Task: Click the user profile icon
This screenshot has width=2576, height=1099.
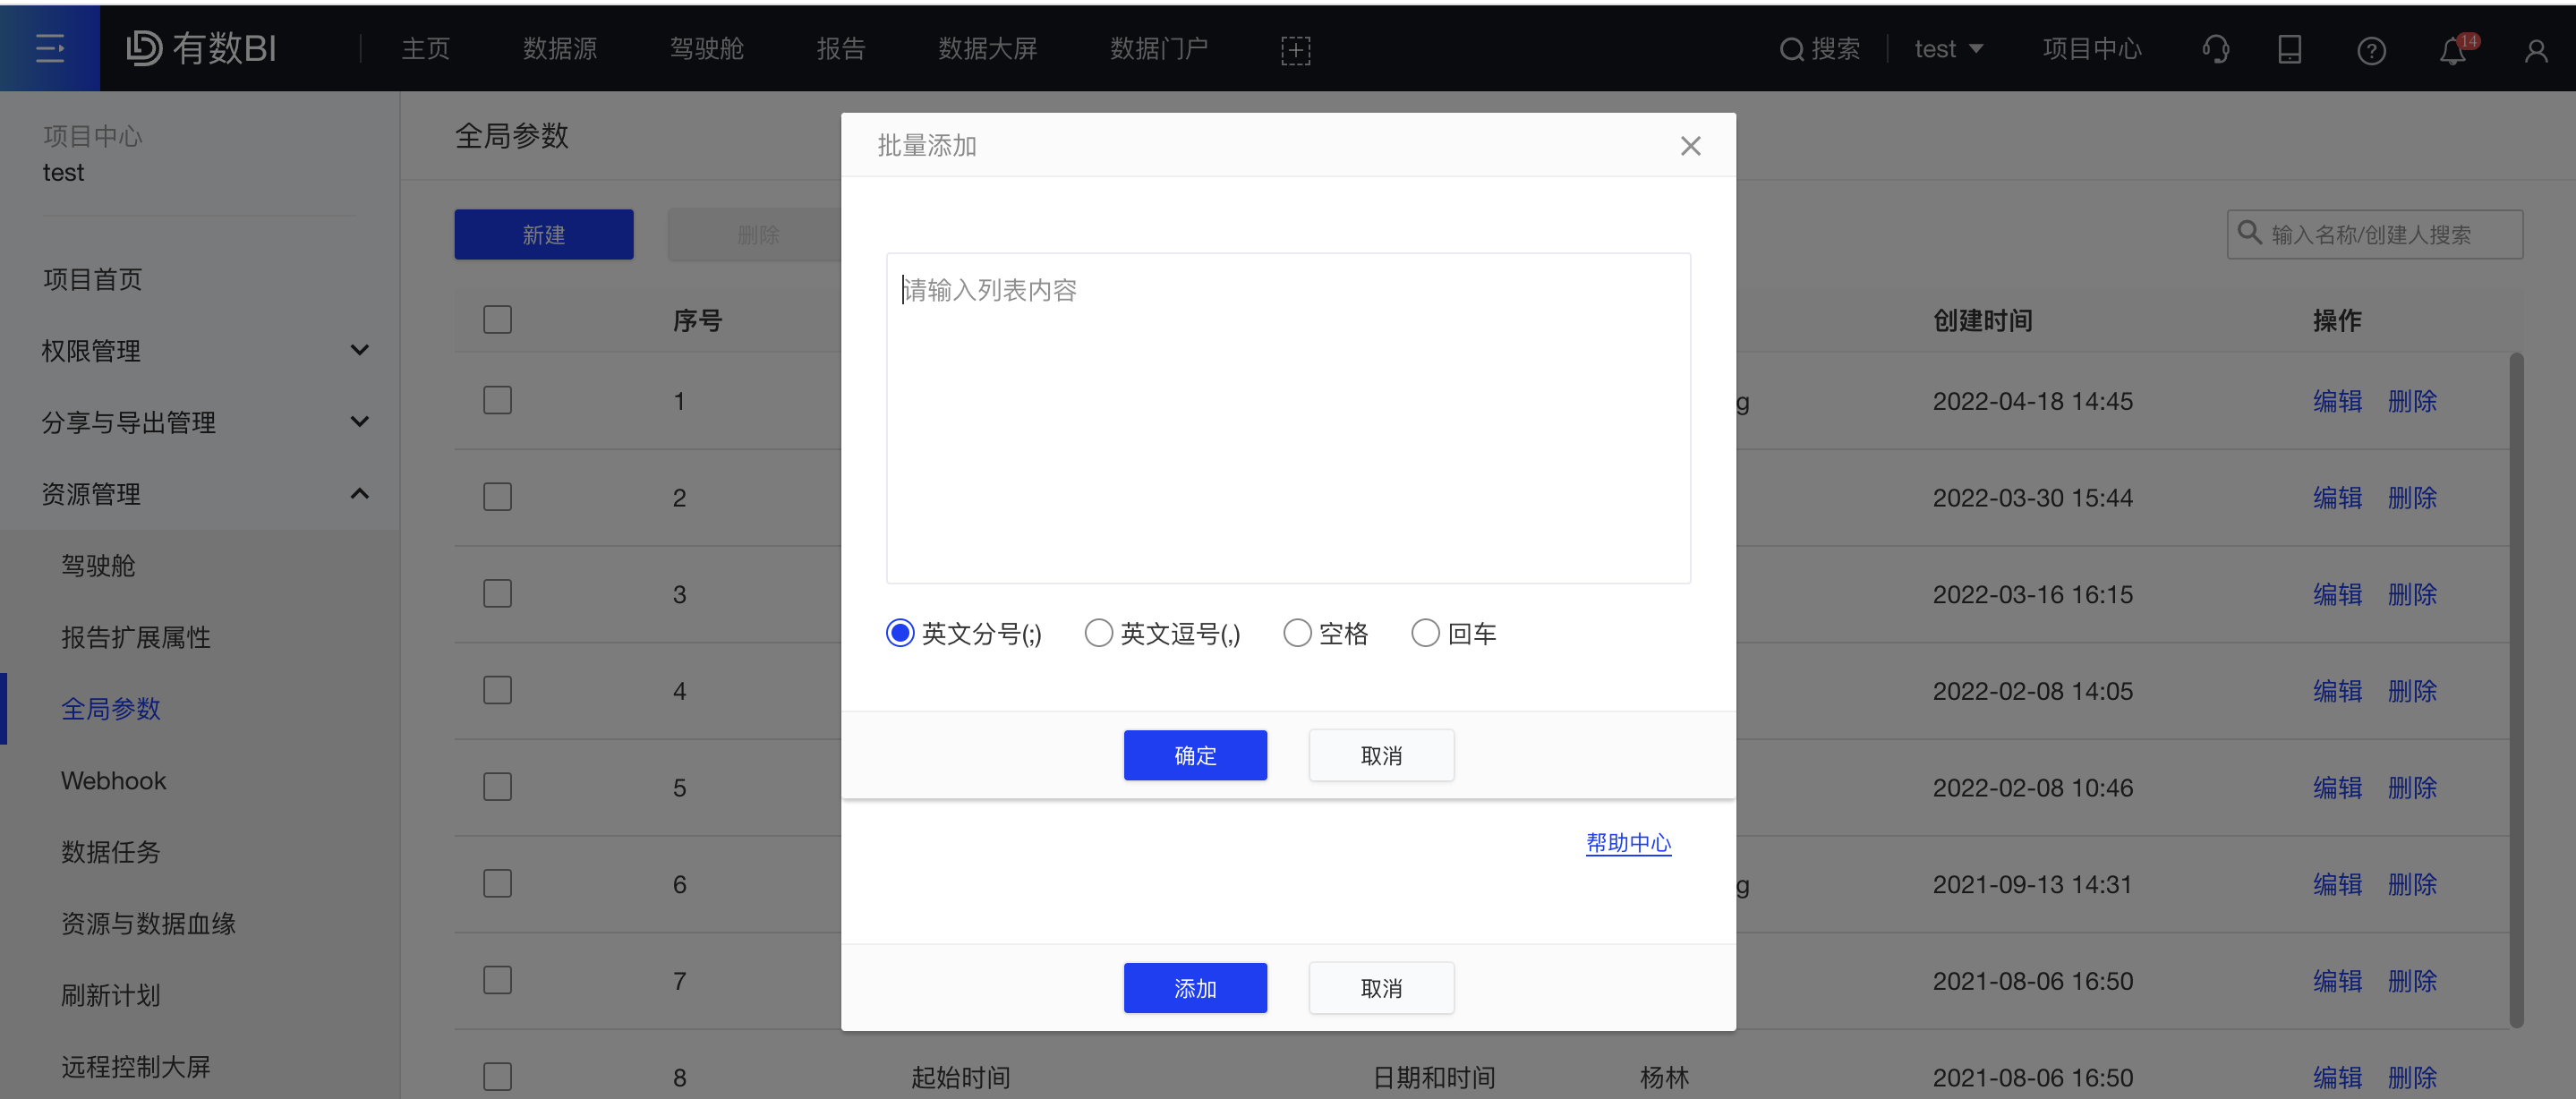Action: 2536,50
